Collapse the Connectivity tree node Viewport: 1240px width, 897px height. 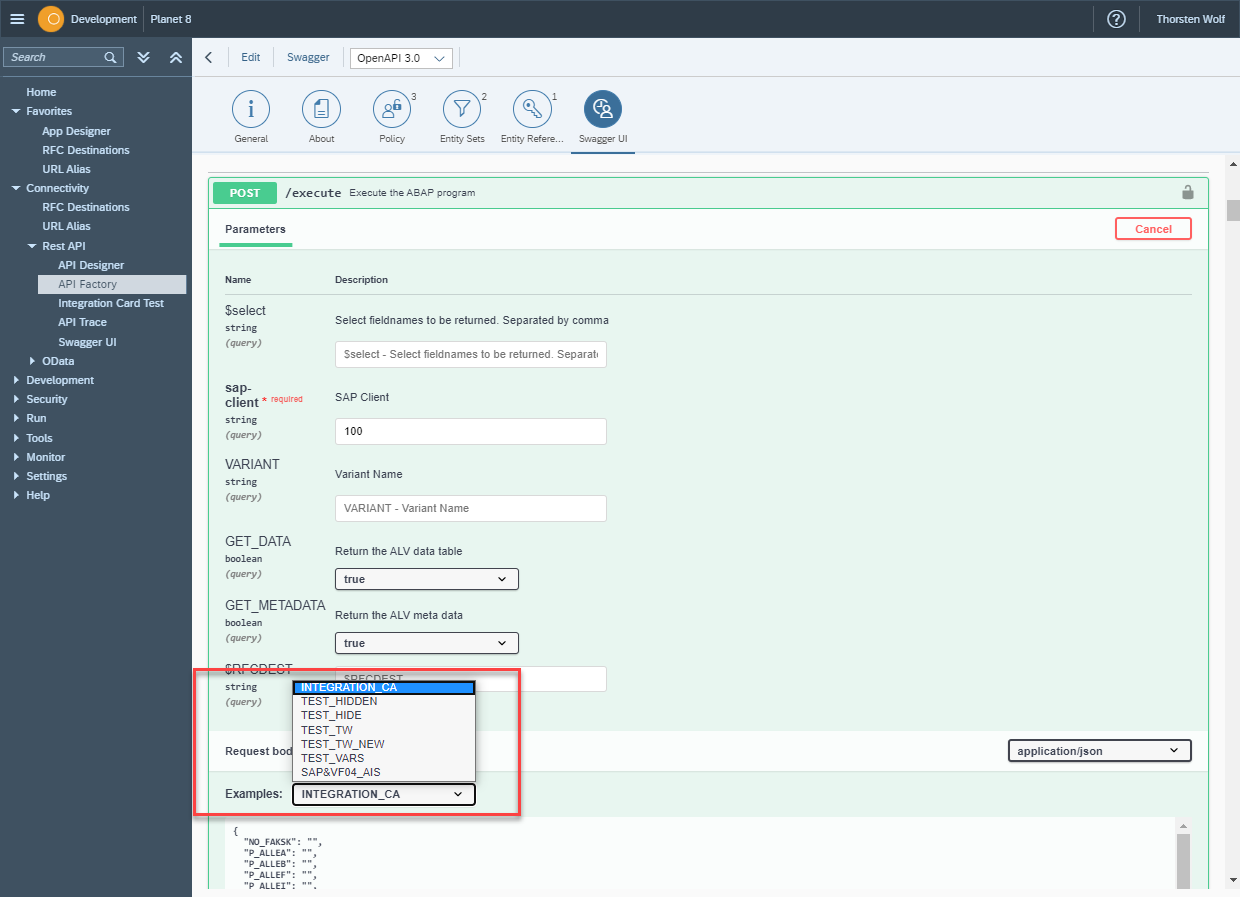[16, 188]
